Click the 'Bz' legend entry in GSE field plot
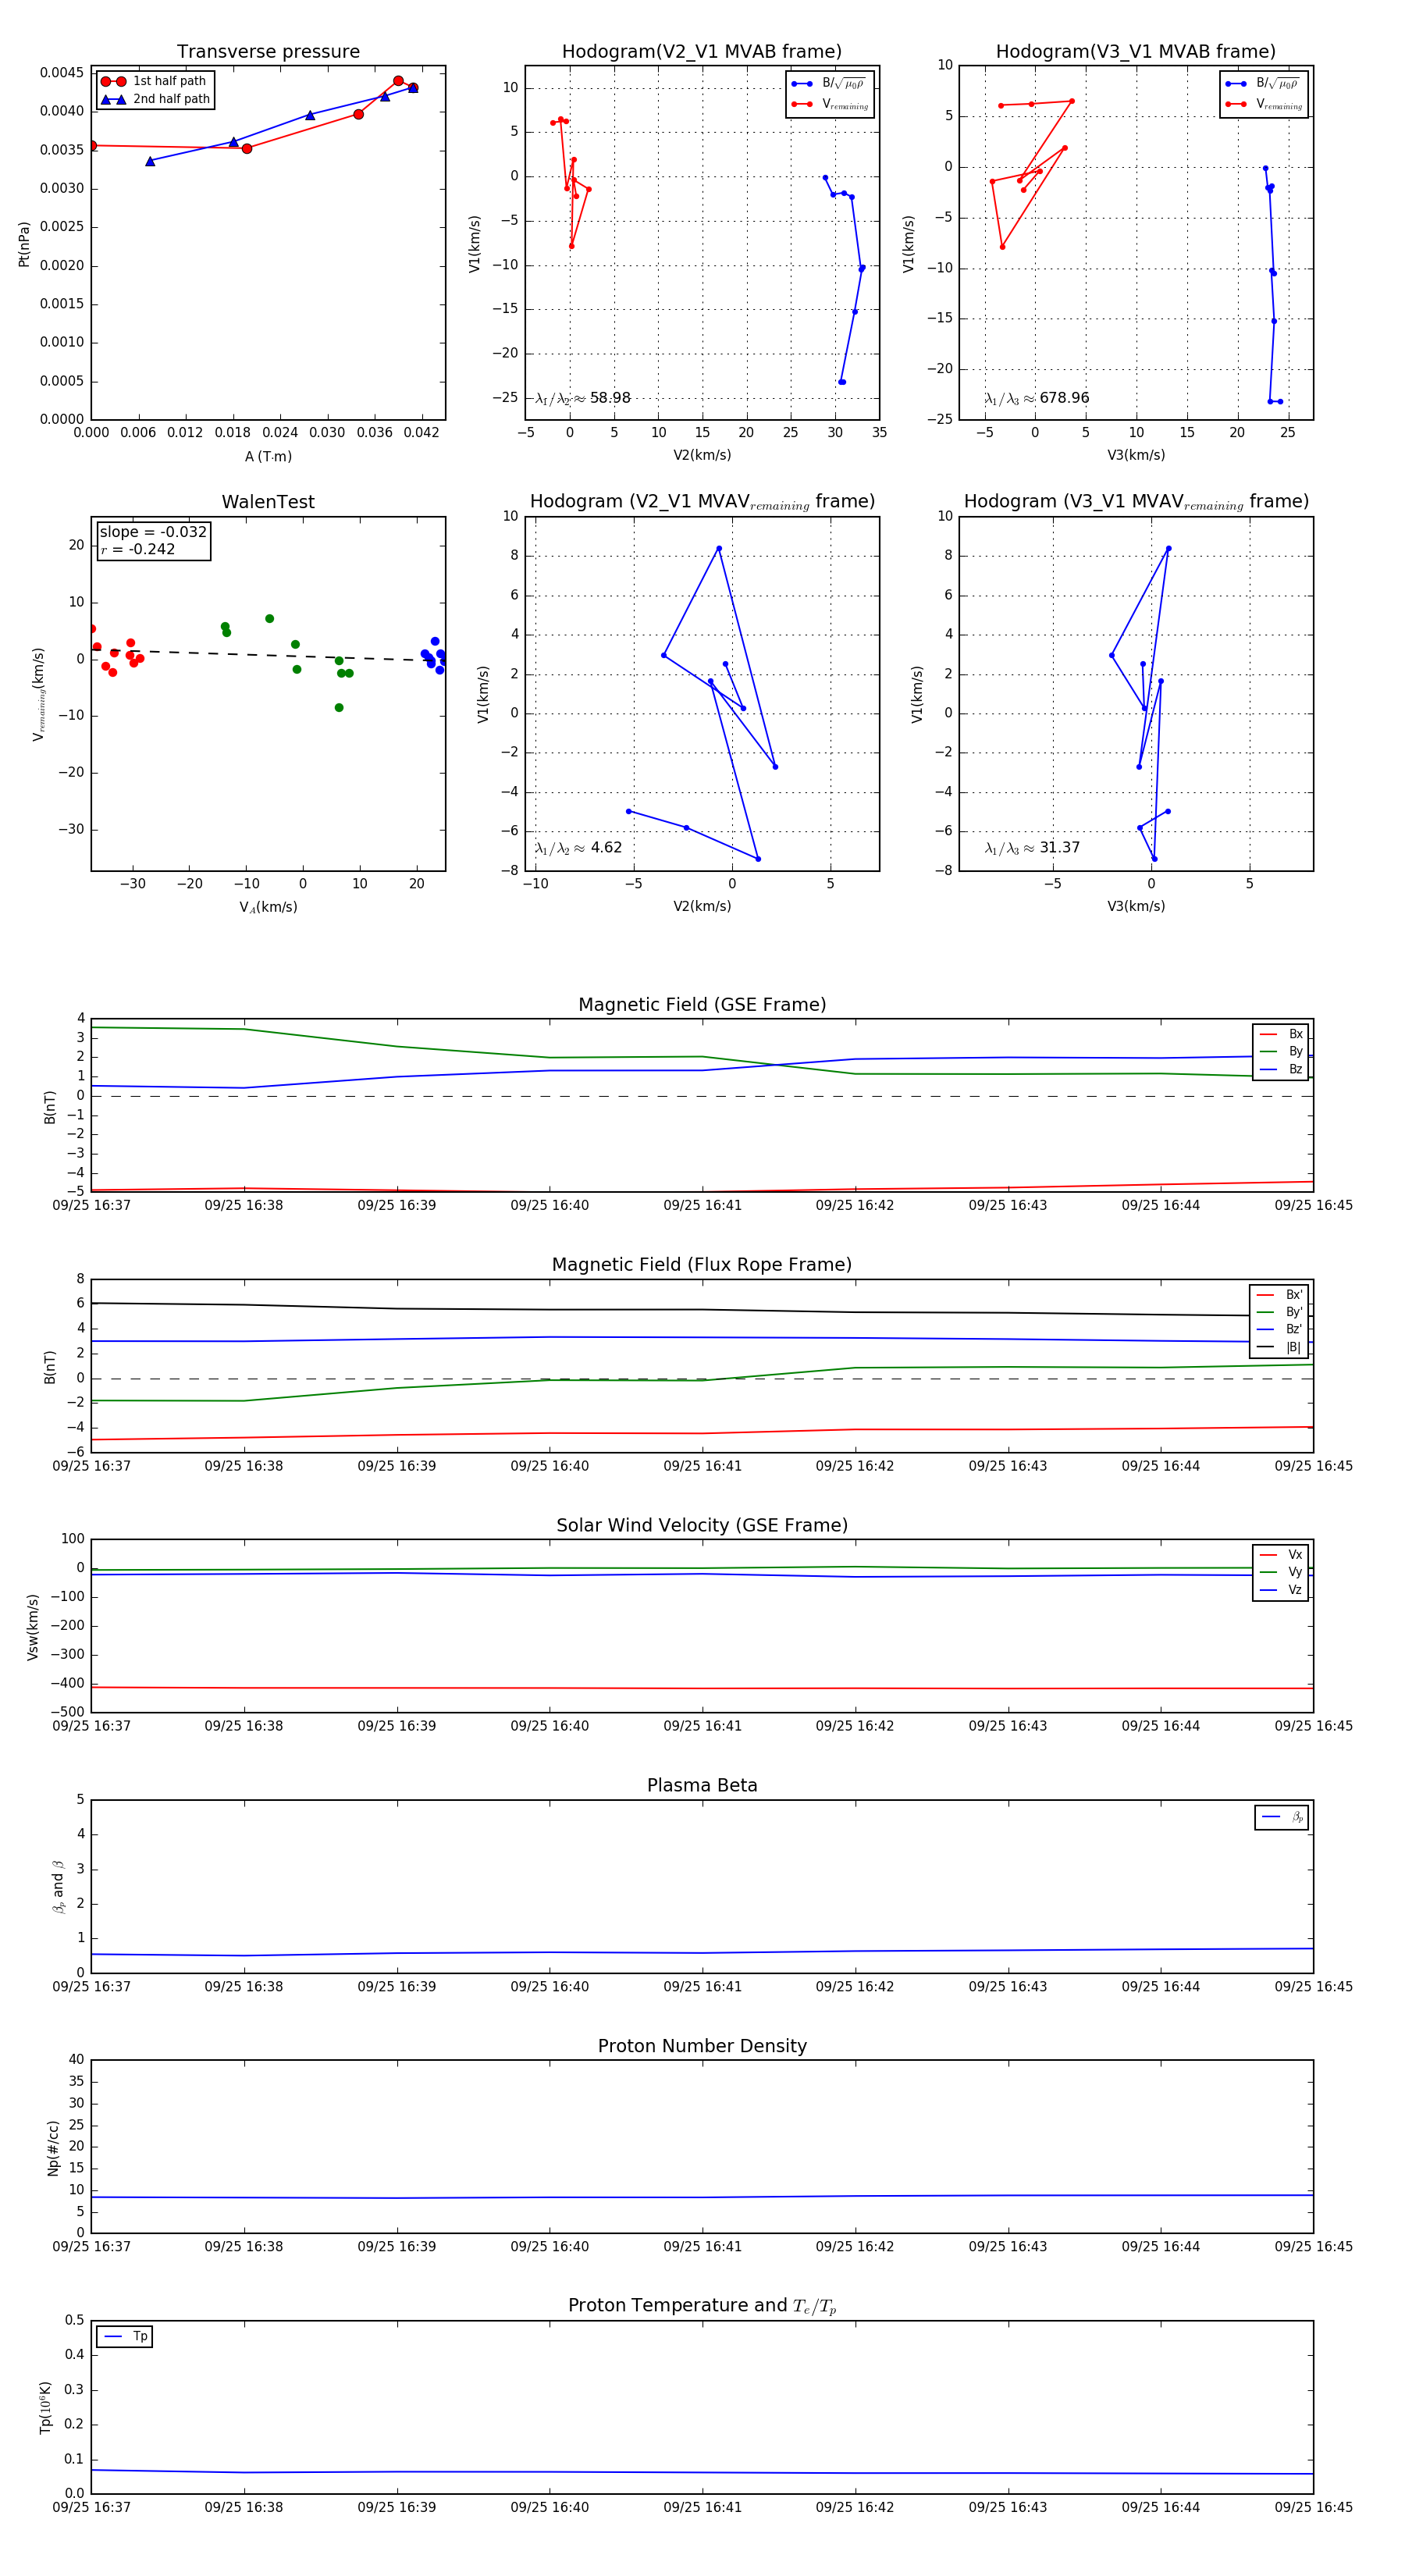Viewport: 1405px width, 2576px height. (x=1281, y=1070)
